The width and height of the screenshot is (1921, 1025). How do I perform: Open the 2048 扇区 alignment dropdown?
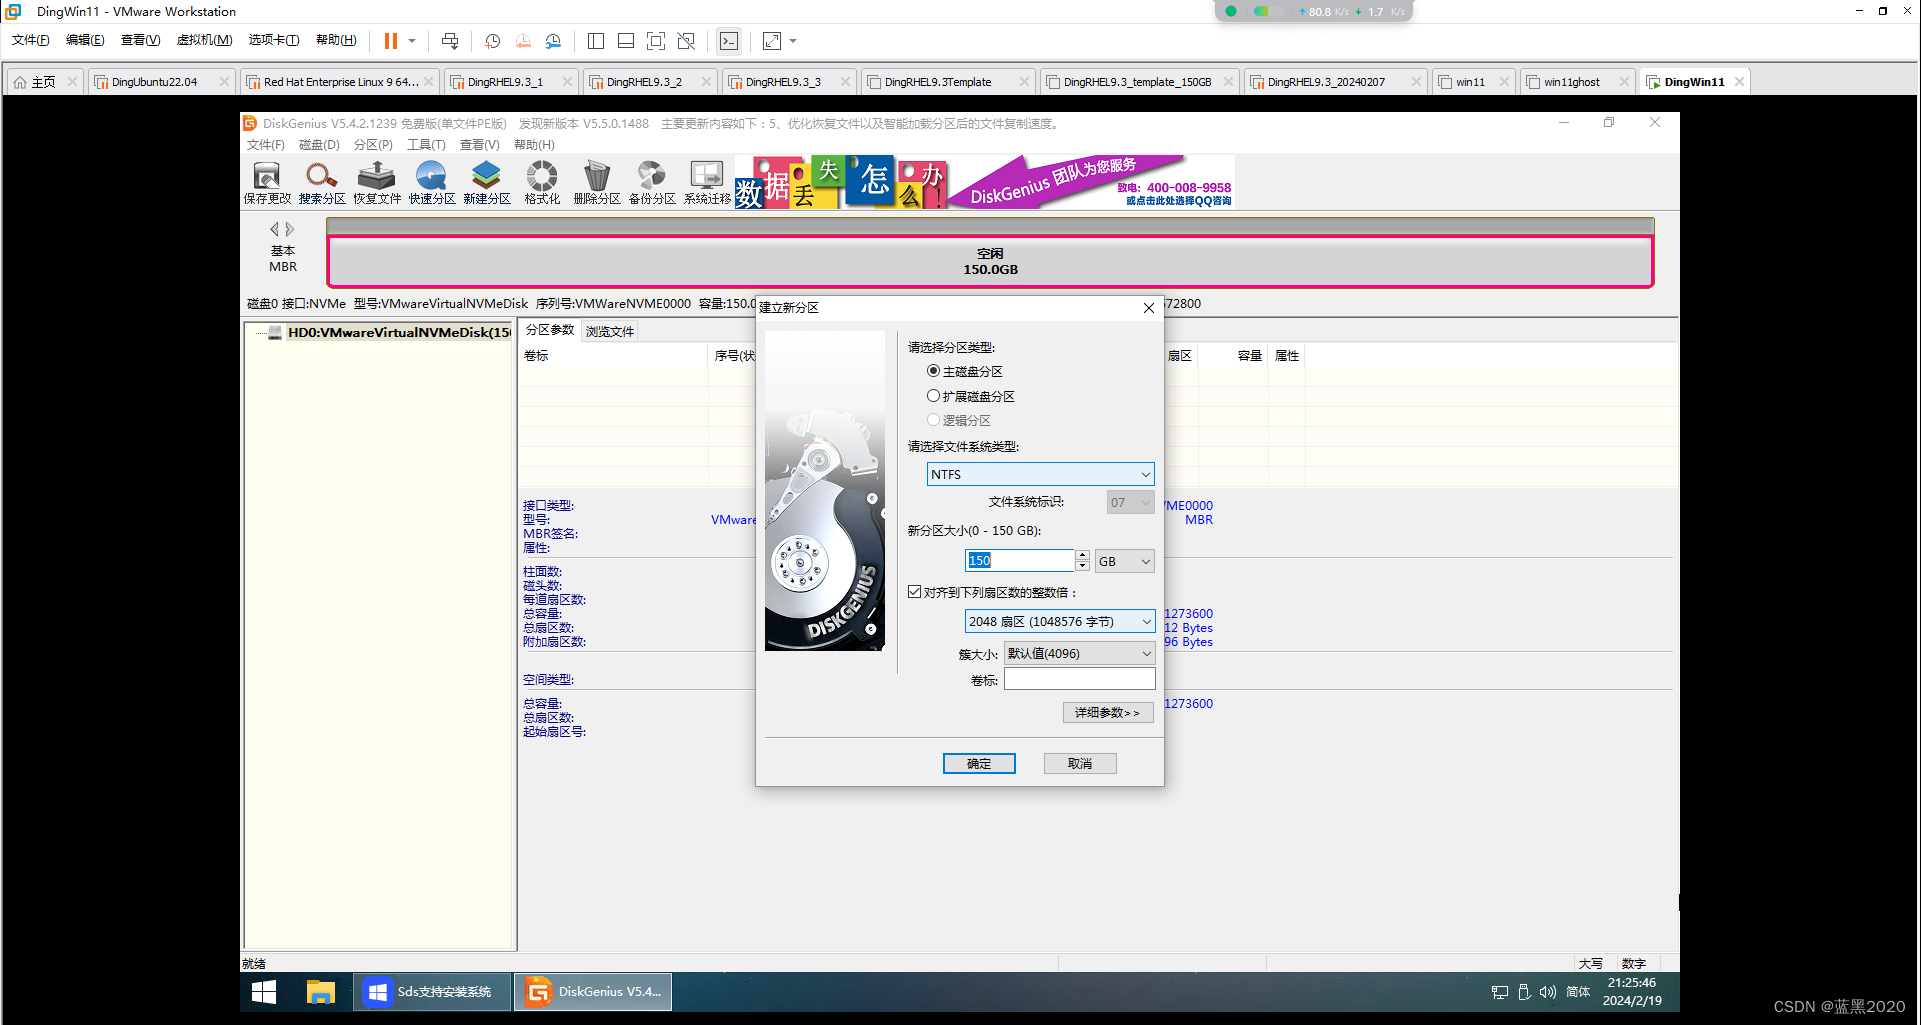coord(1059,621)
